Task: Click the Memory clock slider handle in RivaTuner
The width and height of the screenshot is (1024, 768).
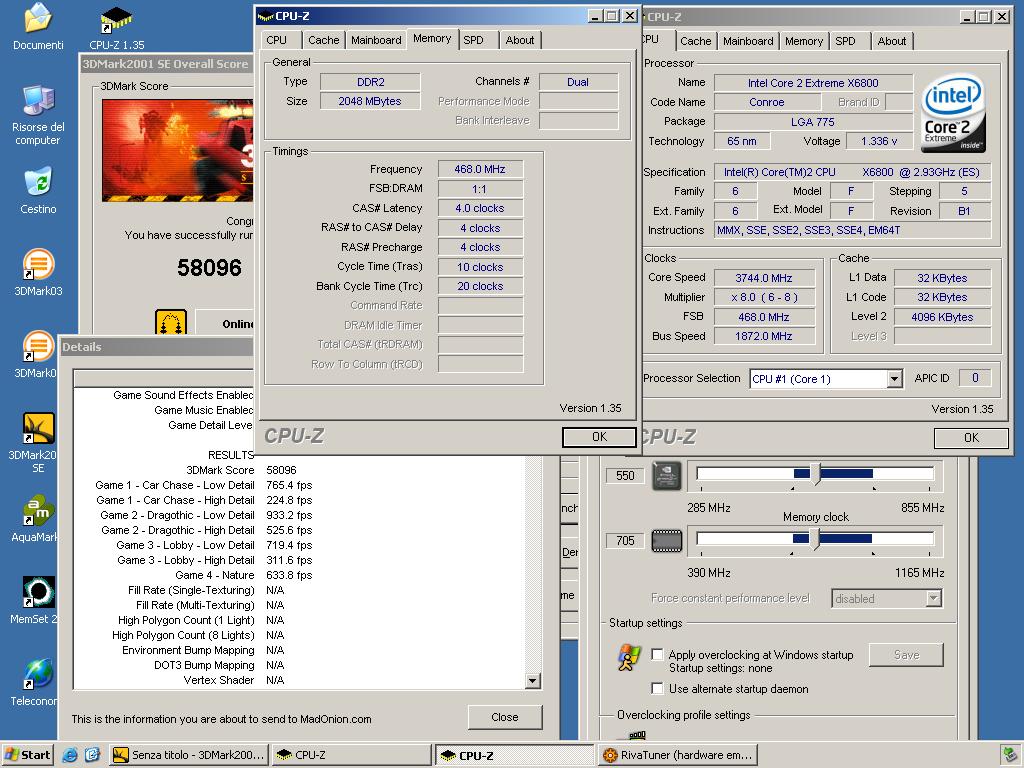Action: (814, 539)
